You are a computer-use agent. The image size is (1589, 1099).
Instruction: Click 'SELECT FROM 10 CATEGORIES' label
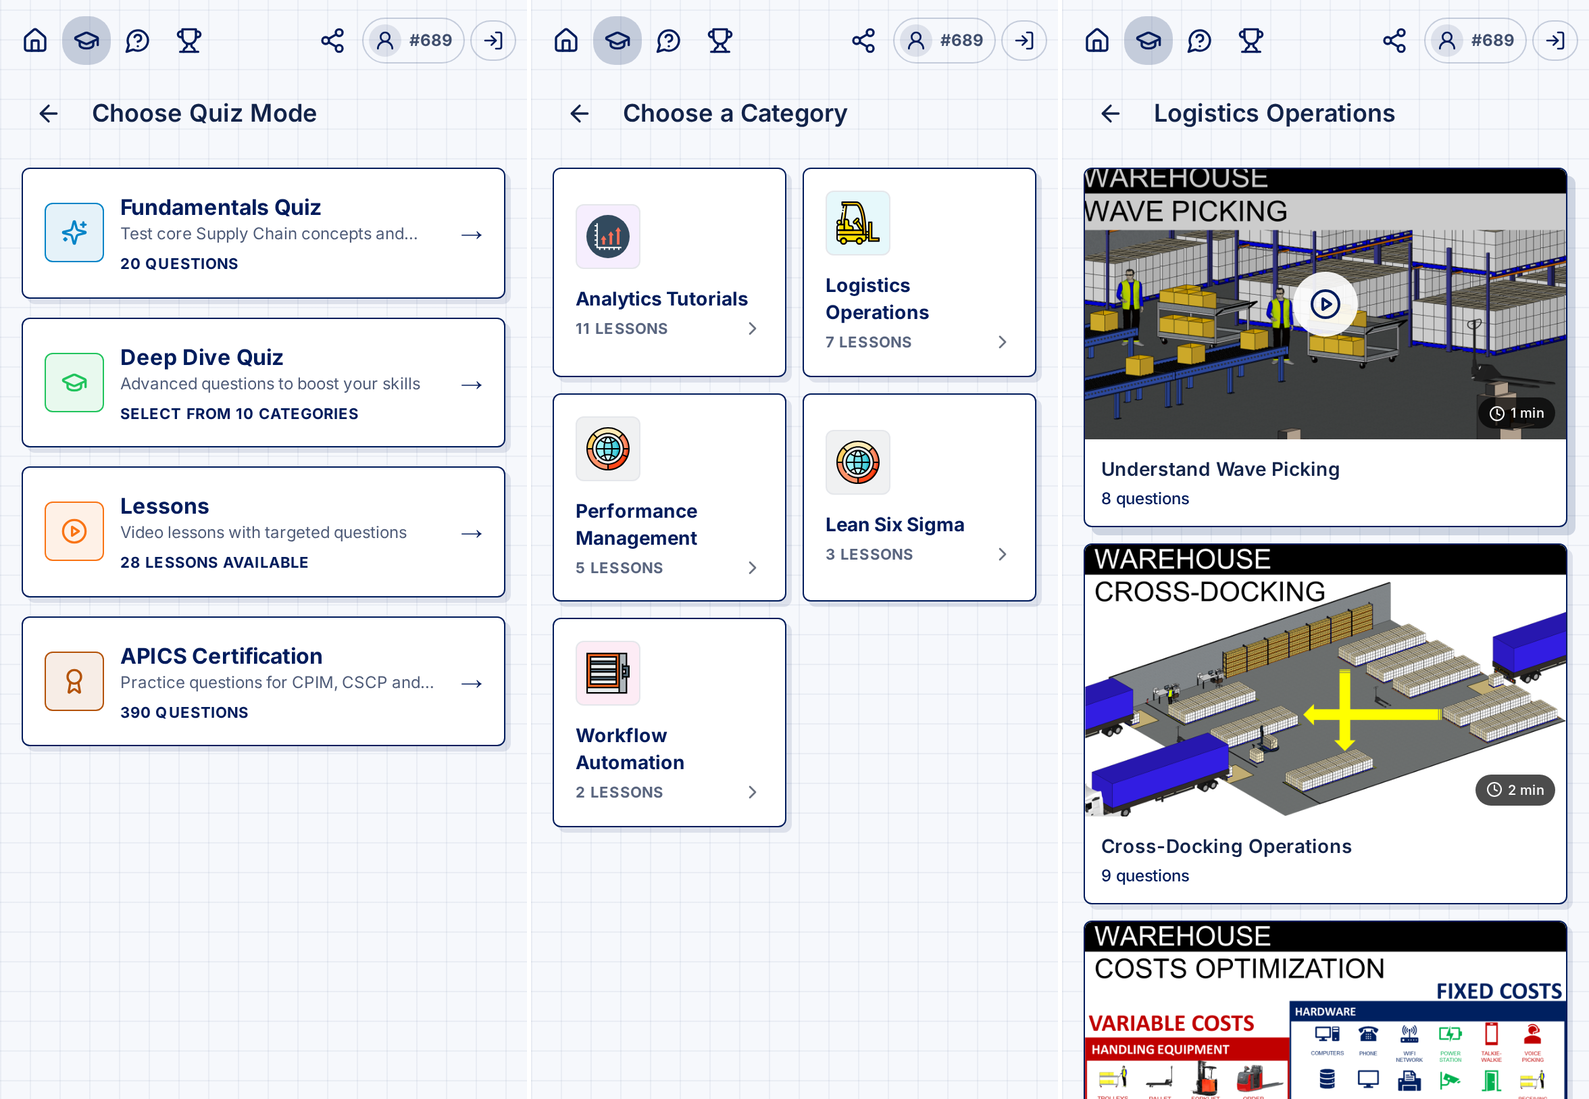239,414
